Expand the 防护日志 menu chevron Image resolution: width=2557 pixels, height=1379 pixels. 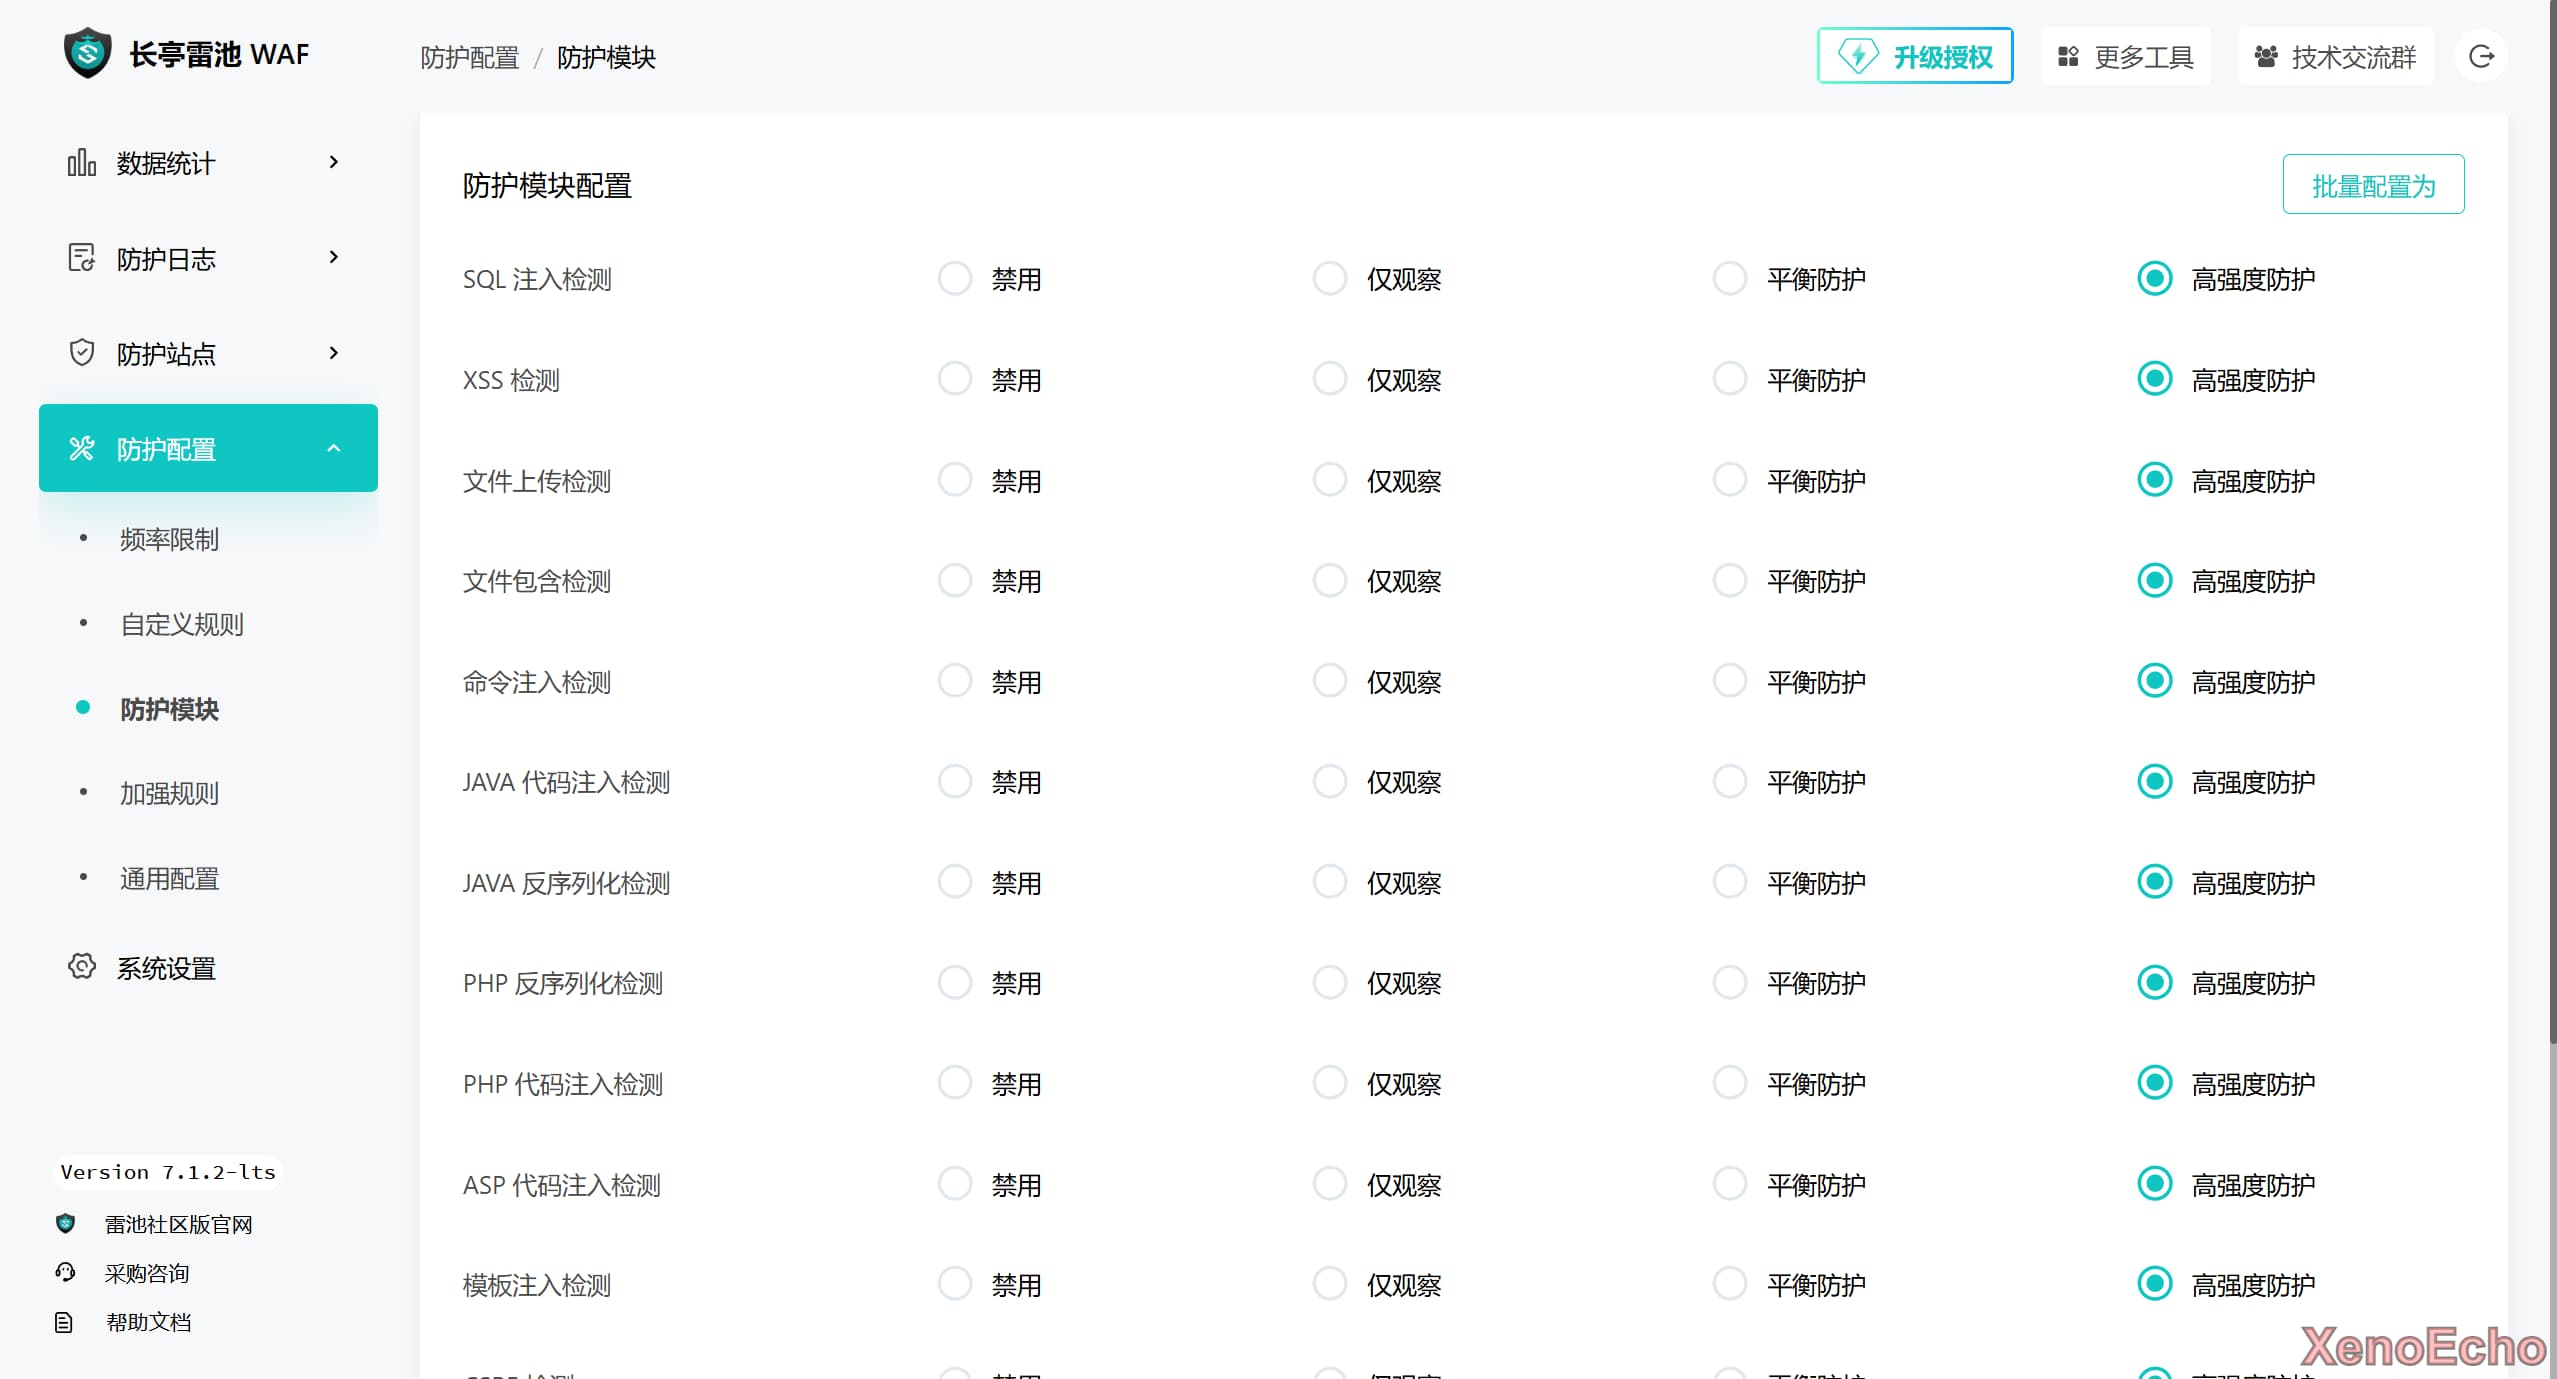point(334,258)
